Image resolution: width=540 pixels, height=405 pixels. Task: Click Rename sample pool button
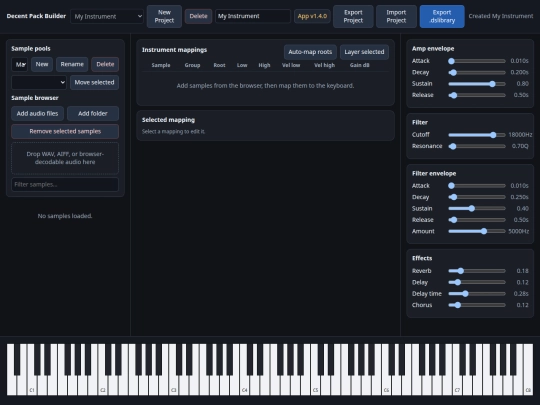coord(72,64)
